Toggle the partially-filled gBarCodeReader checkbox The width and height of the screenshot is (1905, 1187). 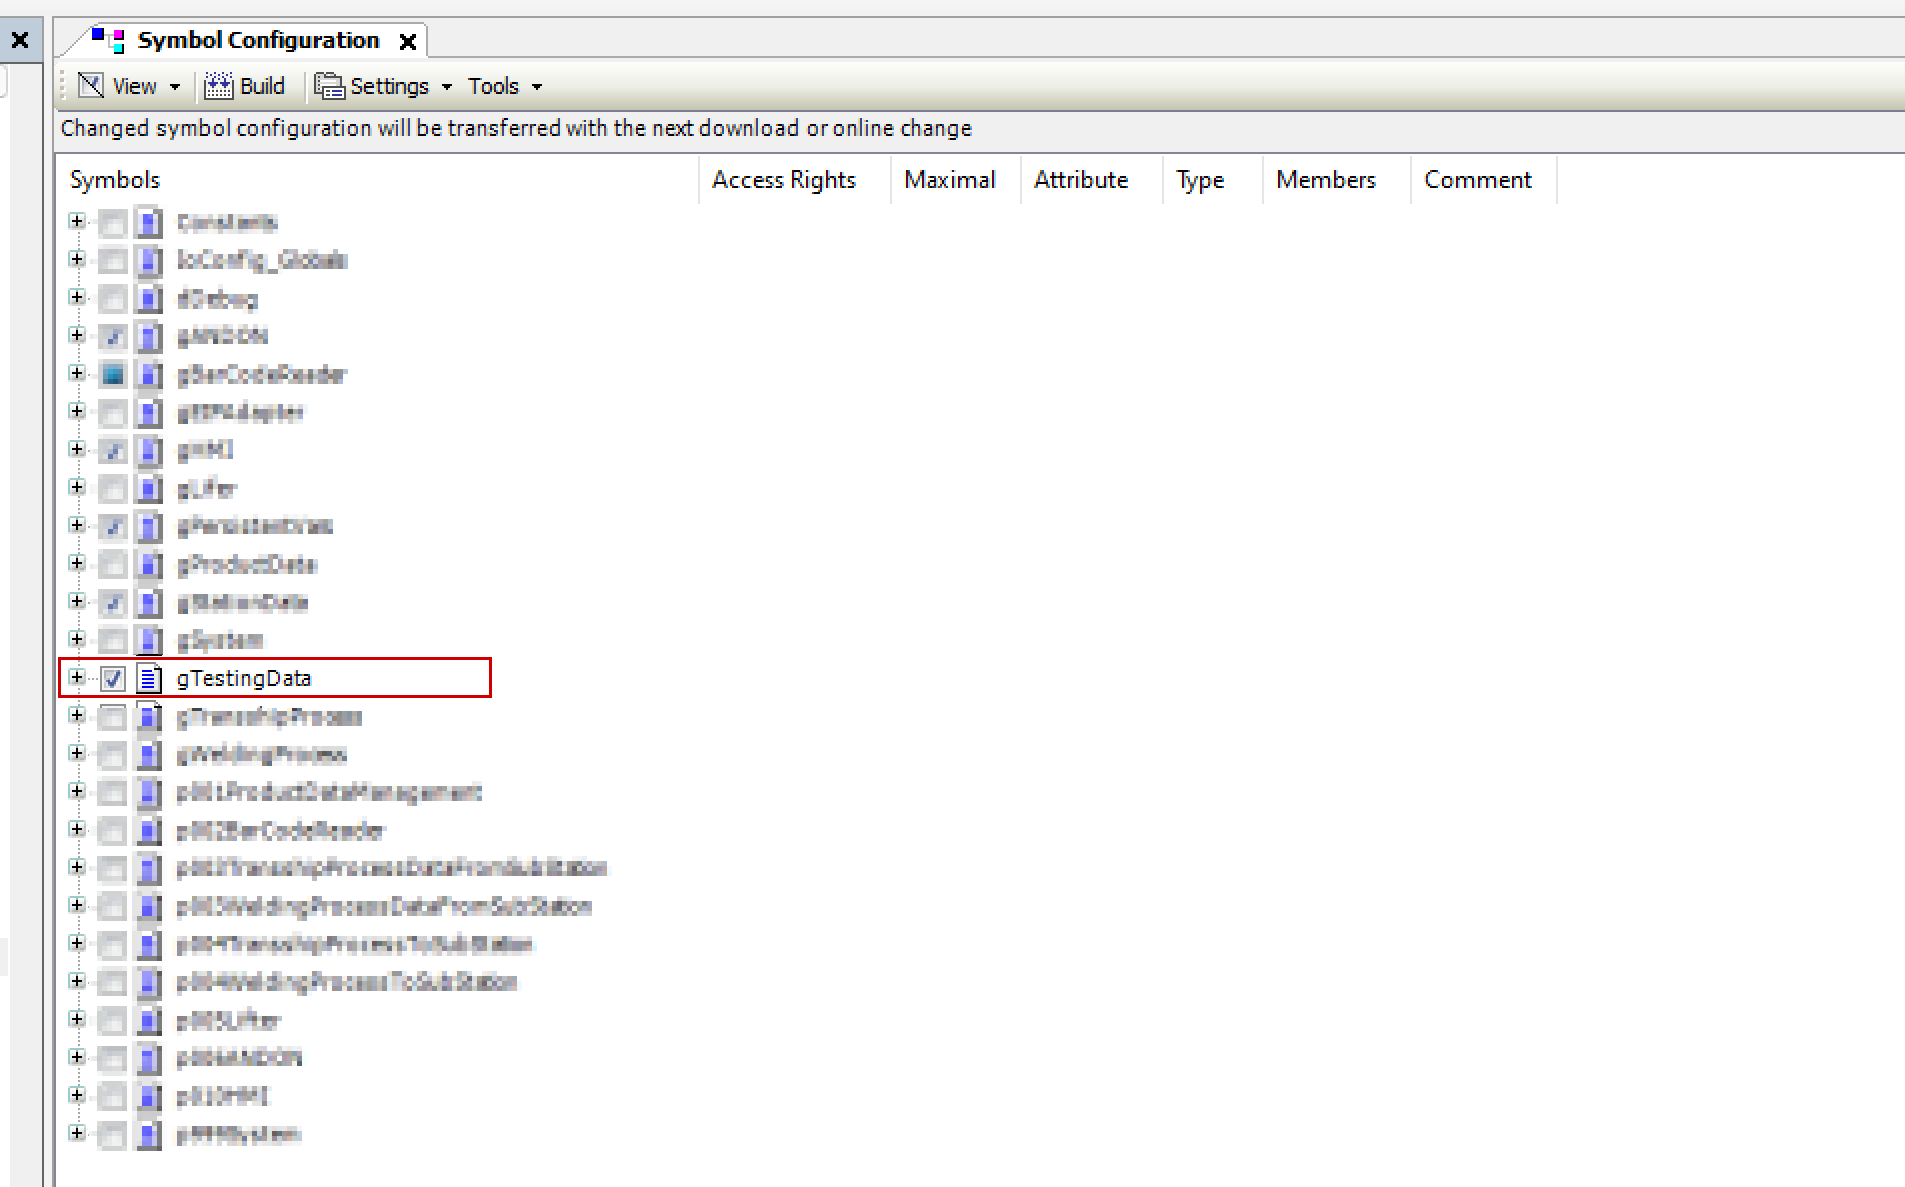[113, 375]
